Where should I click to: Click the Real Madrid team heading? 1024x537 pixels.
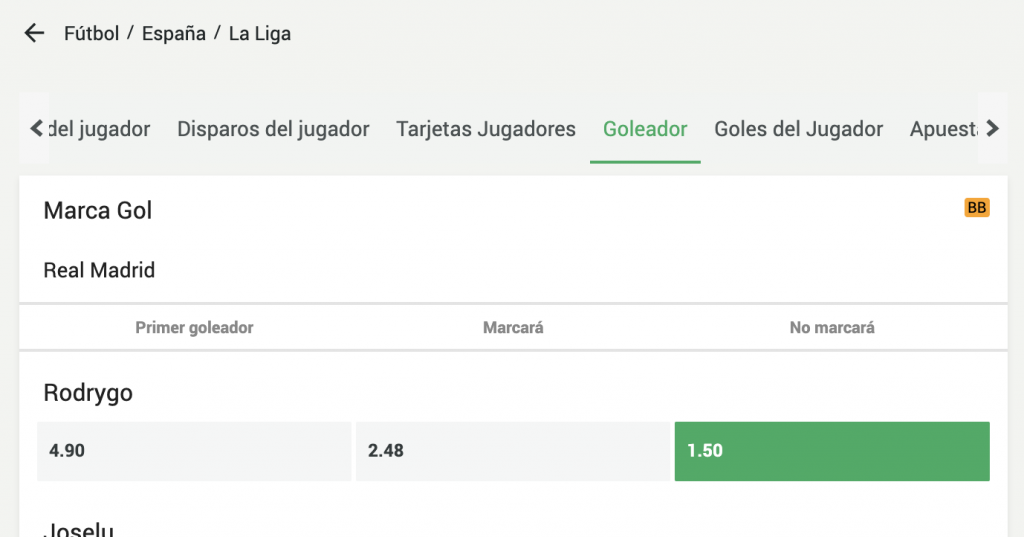pos(99,270)
